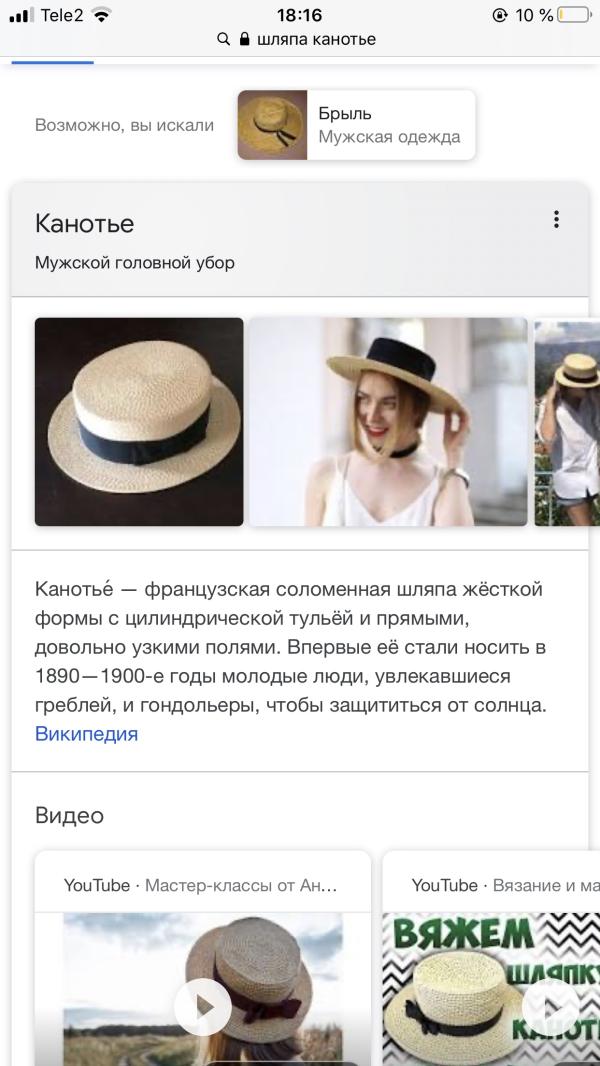The image size is (600, 1066).
Task: Tap the Wi-Fi icon in status bar
Action: click(102, 15)
